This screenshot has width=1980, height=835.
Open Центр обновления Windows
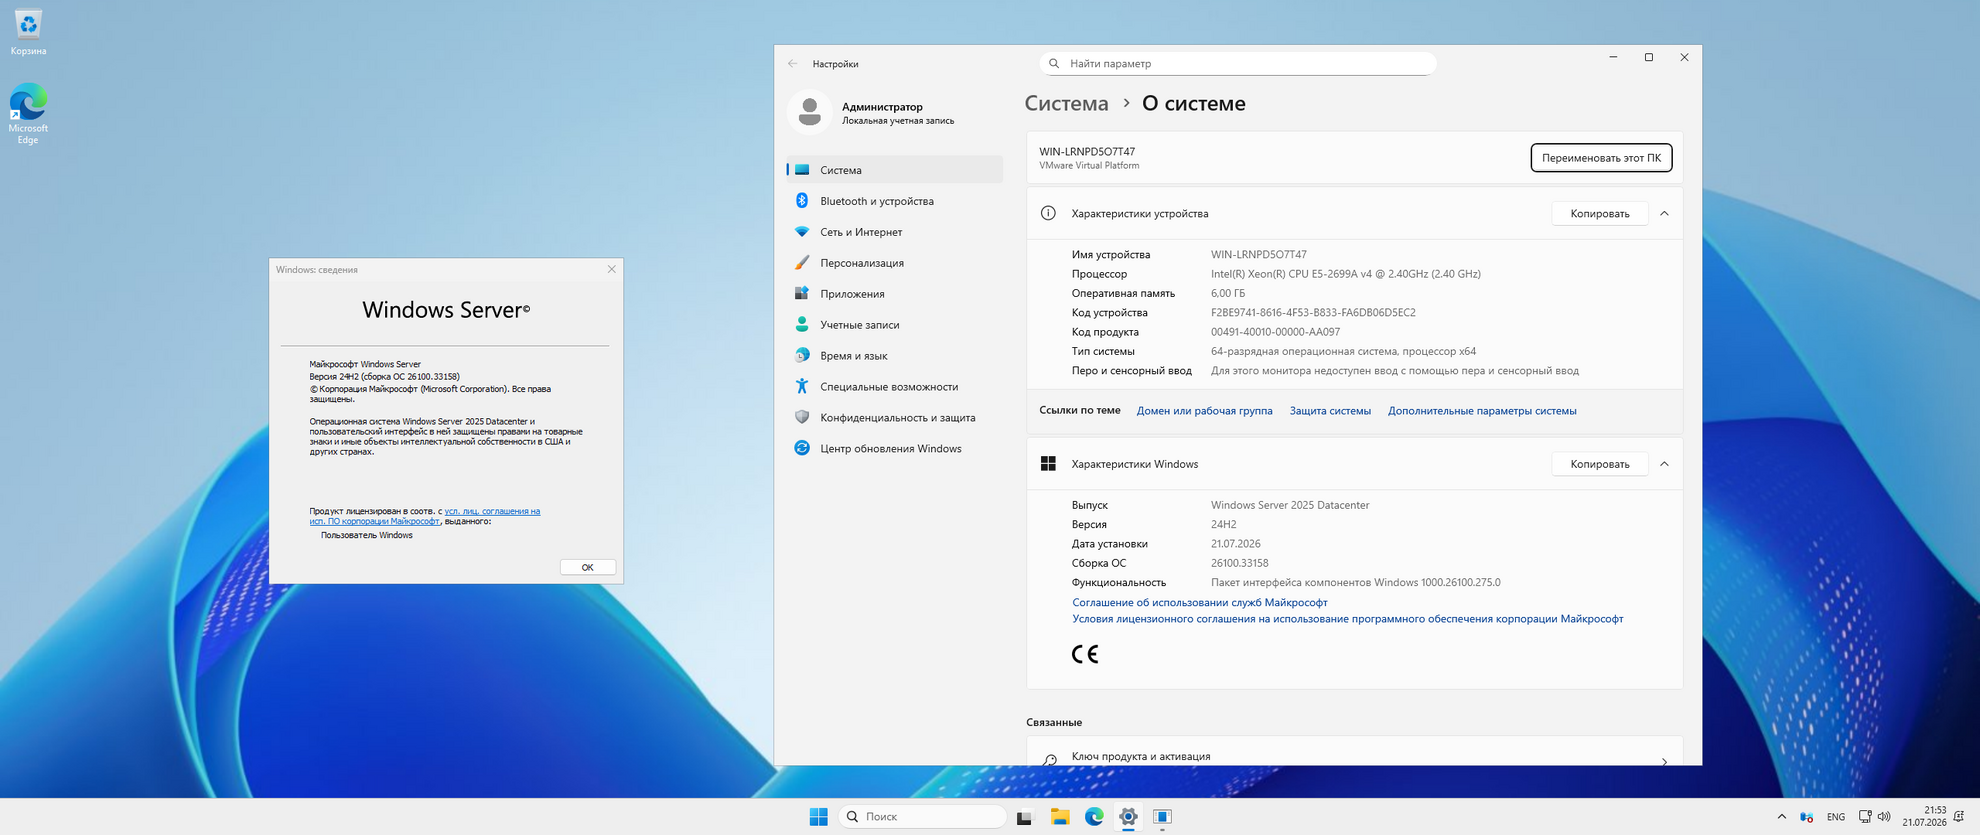click(894, 449)
